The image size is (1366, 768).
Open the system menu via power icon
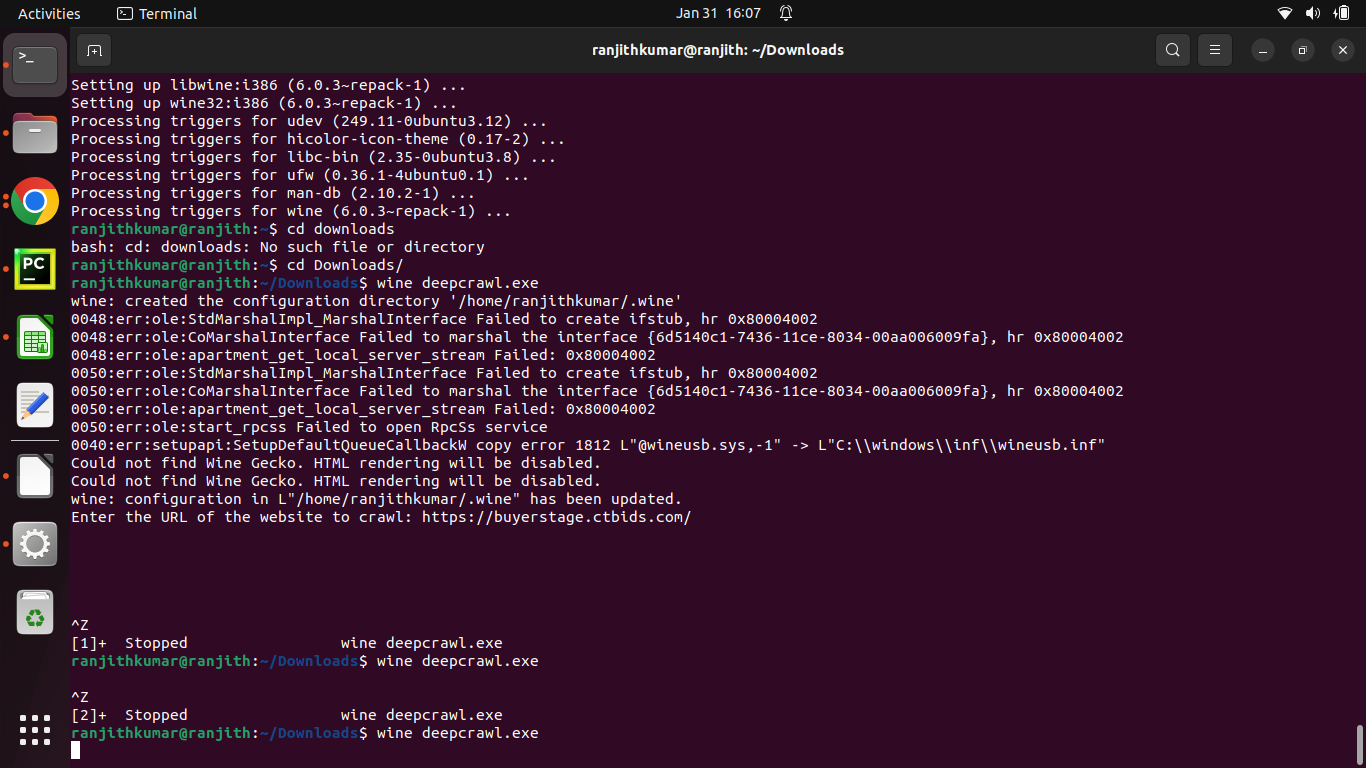(1341, 13)
